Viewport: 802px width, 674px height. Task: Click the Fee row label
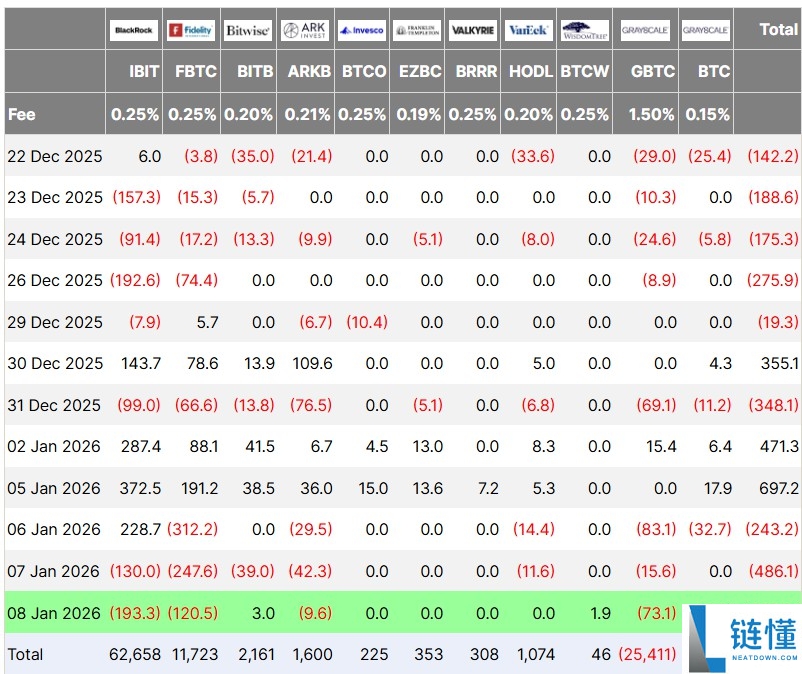(x=21, y=114)
